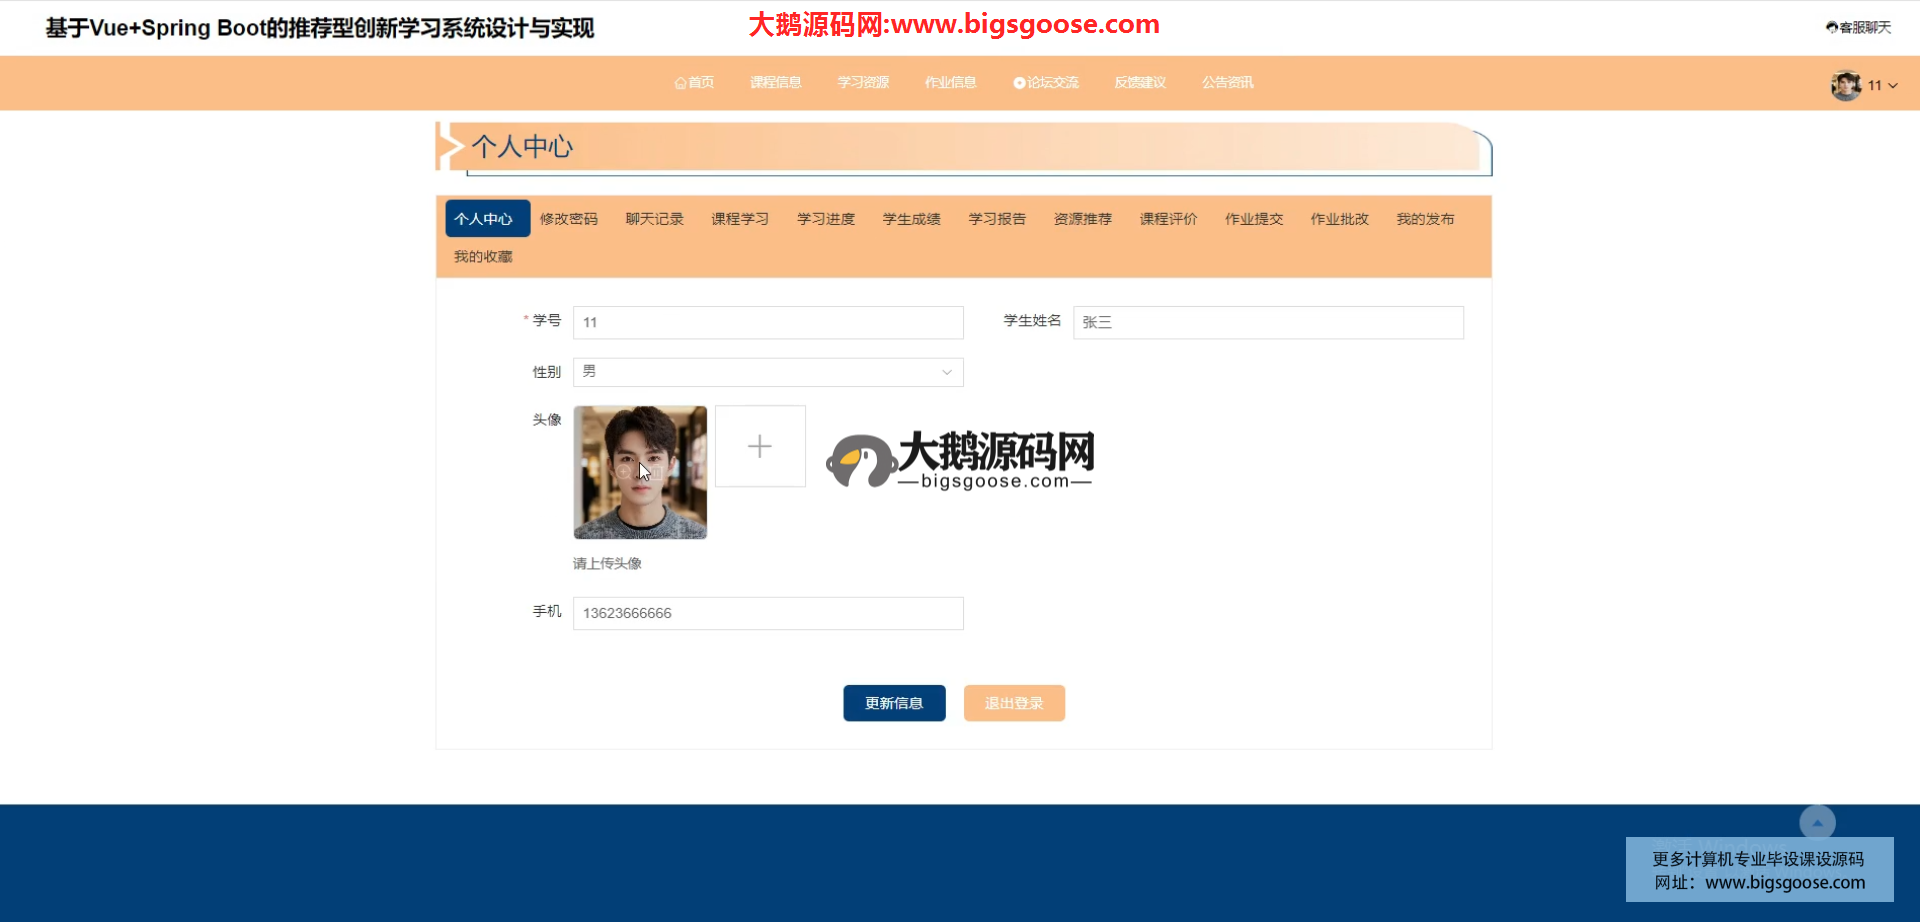Click the back-to-top arrow button
Screen dimensions: 1920x922
coord(1817,822)
